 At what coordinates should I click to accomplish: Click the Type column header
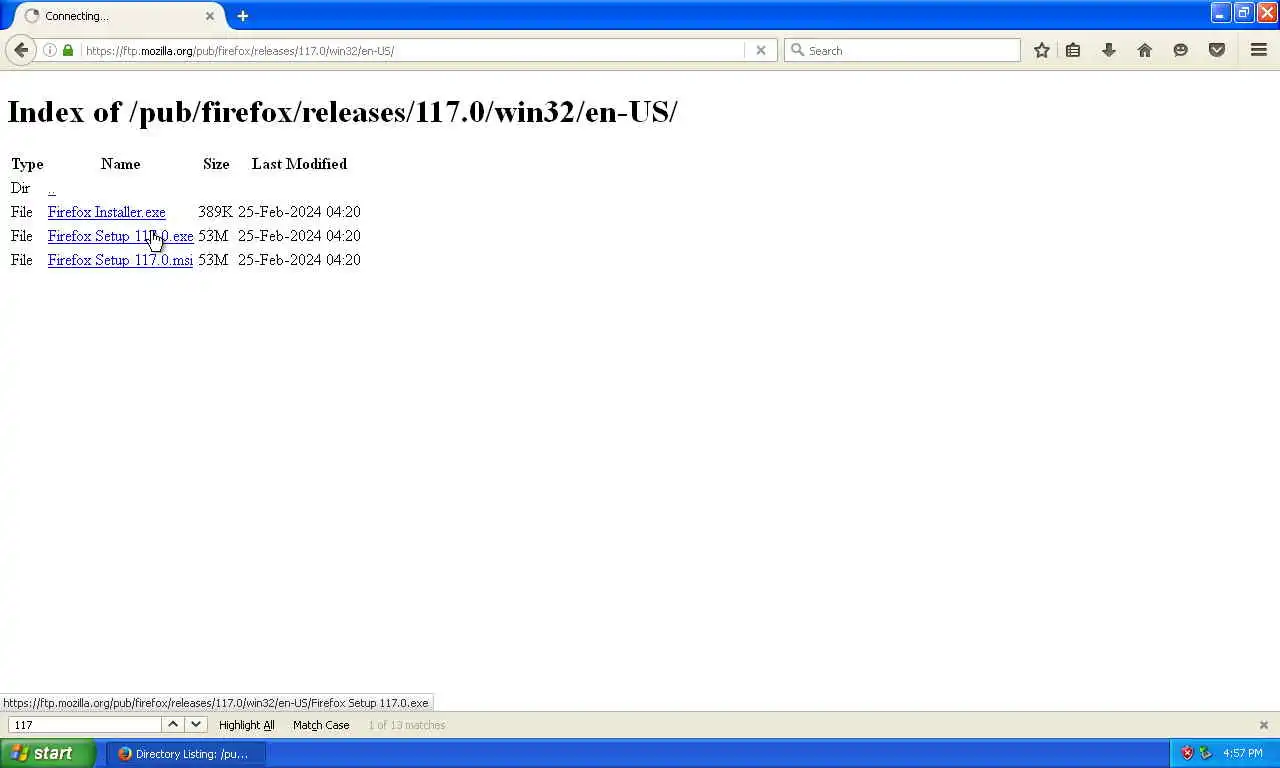click(27, 164)
